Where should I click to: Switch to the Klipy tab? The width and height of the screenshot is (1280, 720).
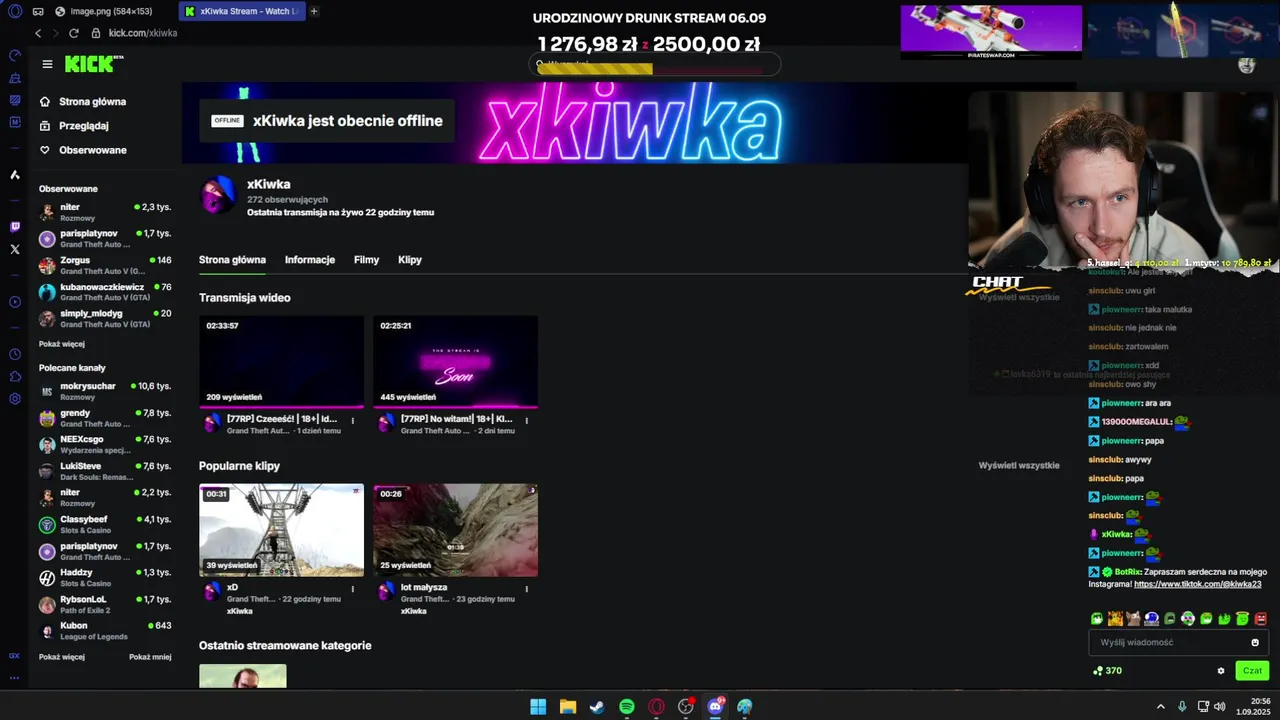click(410, 260)
